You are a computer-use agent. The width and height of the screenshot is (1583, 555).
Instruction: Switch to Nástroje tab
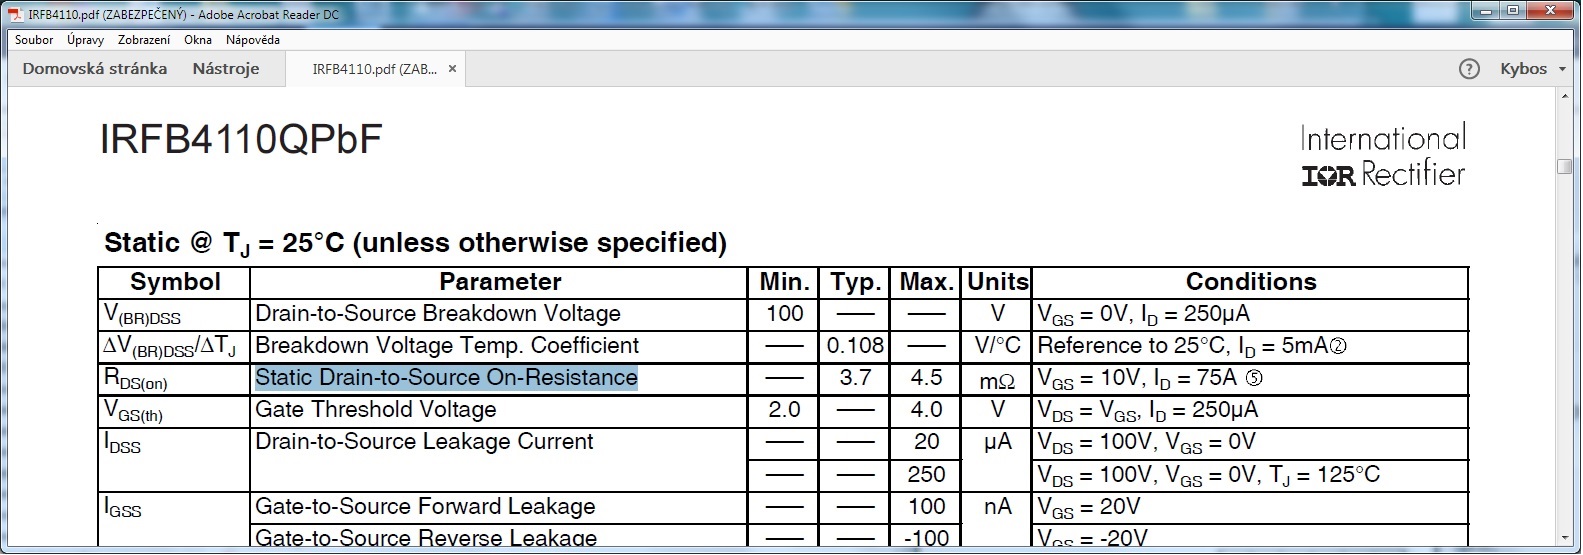226,69
